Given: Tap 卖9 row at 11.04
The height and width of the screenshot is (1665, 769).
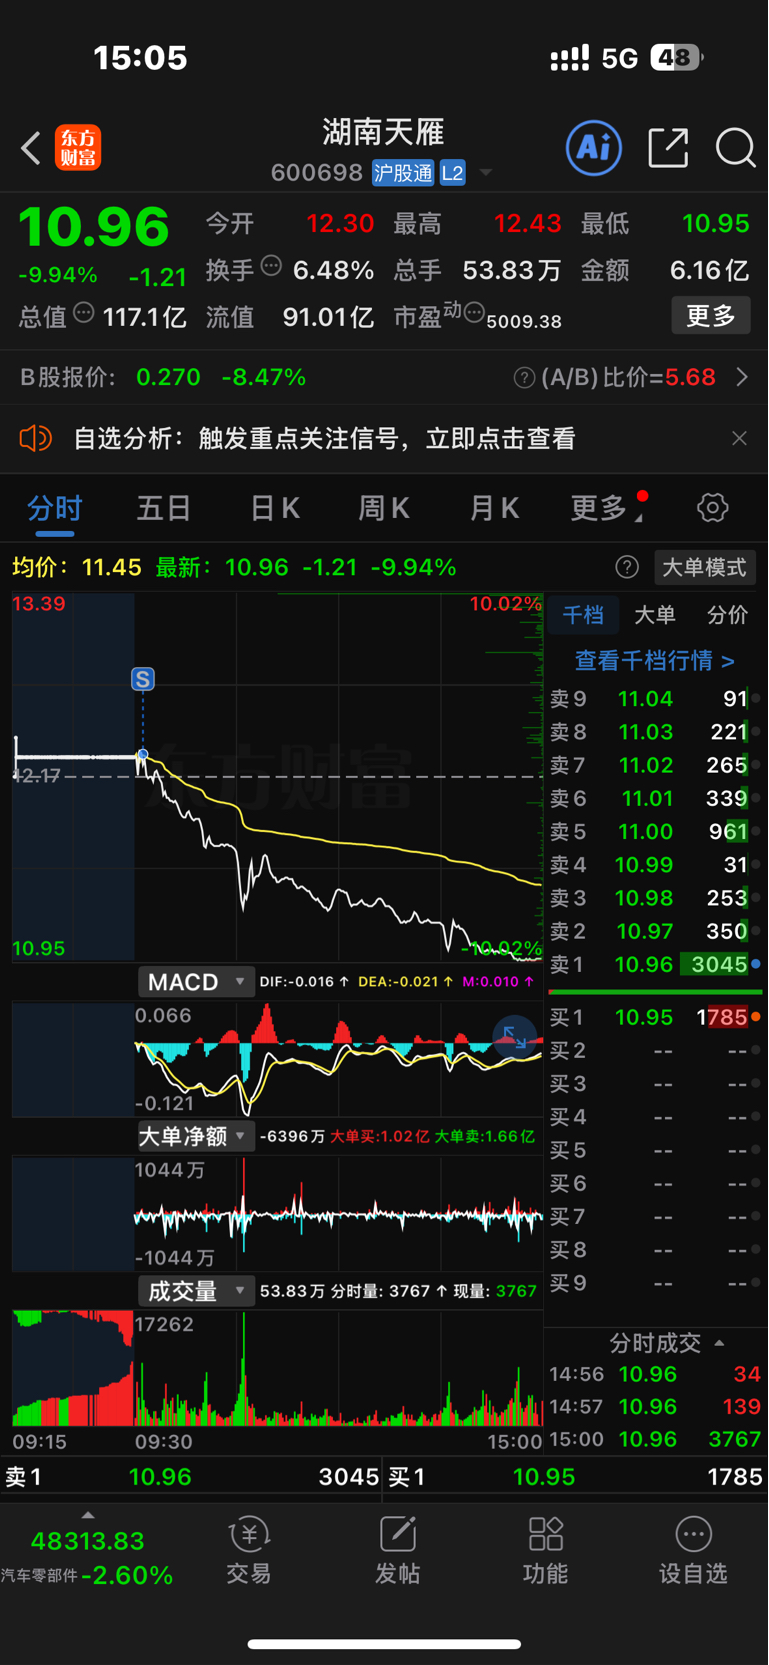Looking at the screenshot, I should [x=655, y=699].
